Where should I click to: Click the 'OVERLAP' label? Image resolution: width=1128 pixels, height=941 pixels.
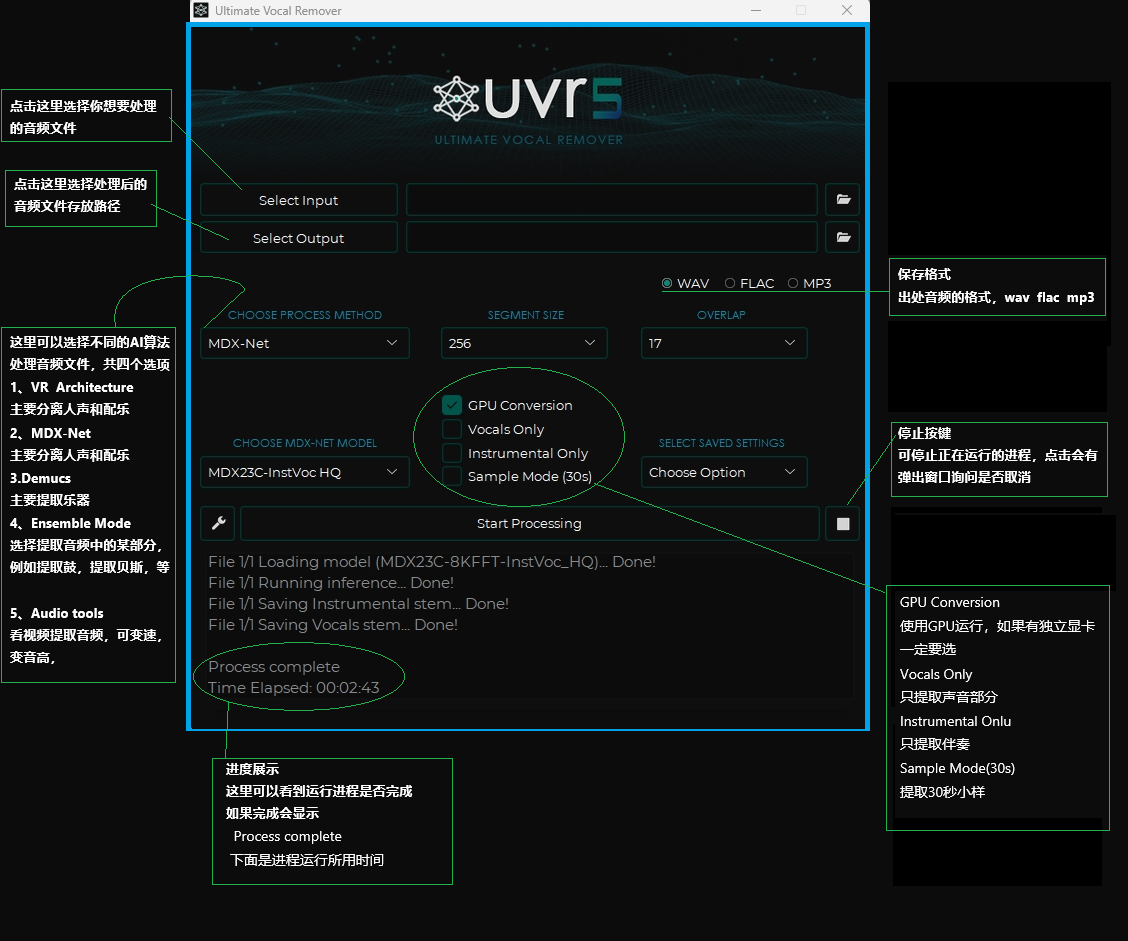(x=722, y=315)
